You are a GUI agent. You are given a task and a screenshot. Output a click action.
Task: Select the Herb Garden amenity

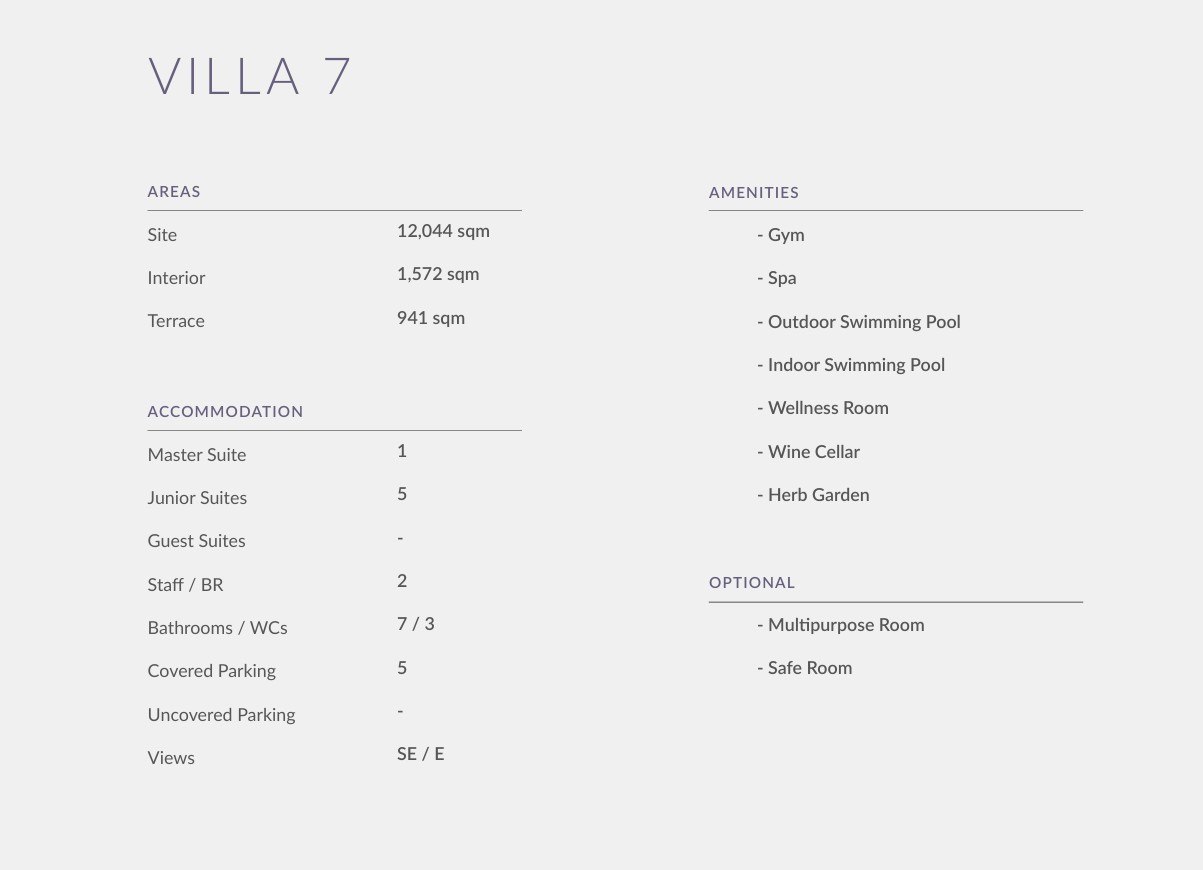pos(818,495)
